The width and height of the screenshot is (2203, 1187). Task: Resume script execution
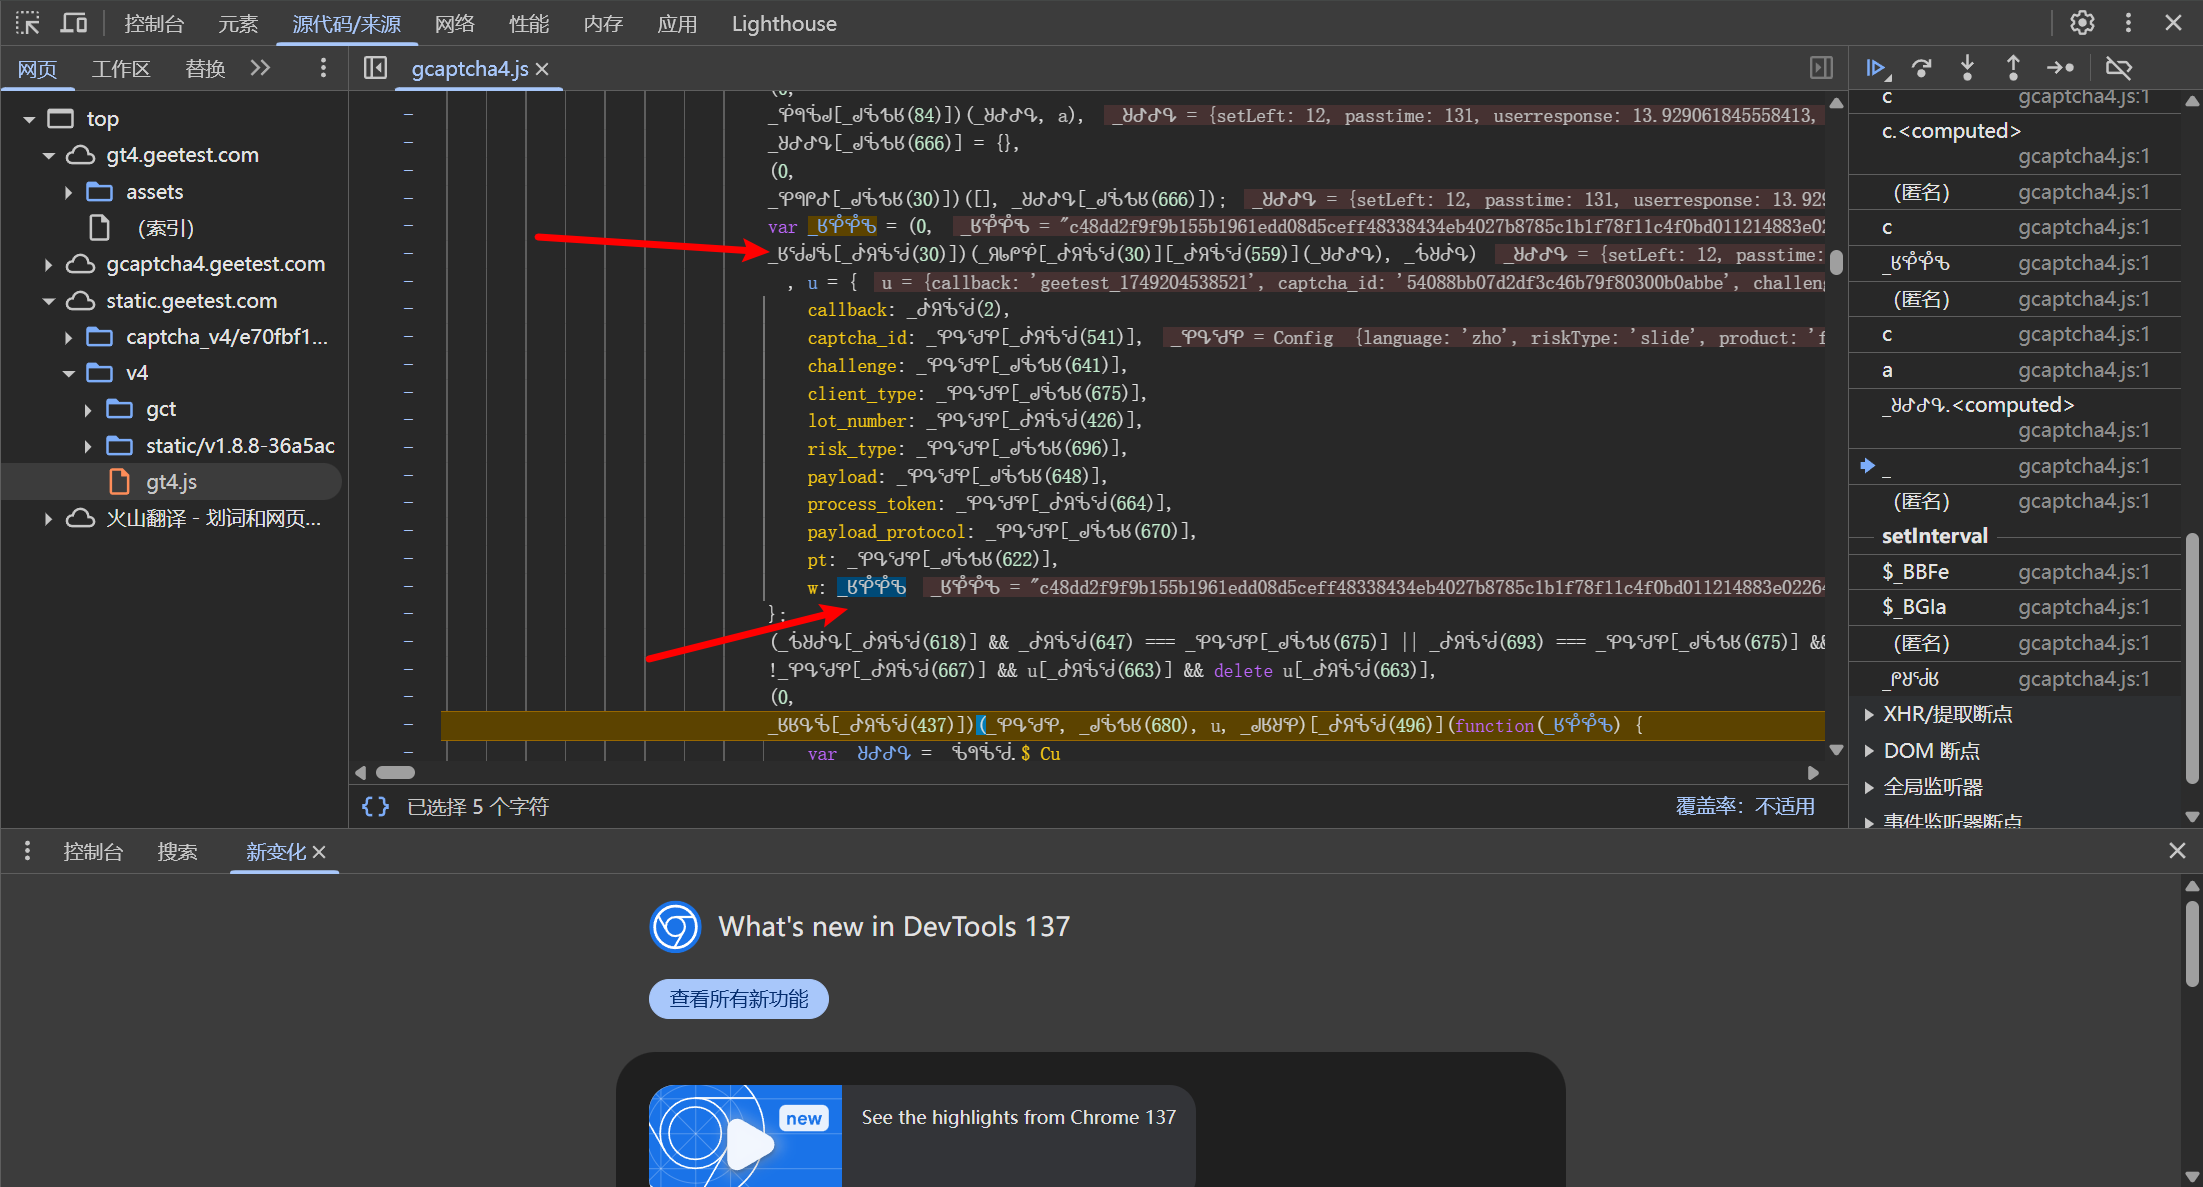(1877, 68)
